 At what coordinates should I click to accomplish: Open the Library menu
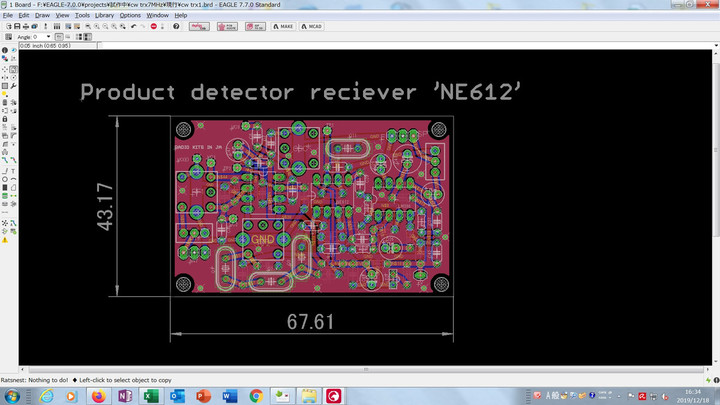tap(104, 15)
